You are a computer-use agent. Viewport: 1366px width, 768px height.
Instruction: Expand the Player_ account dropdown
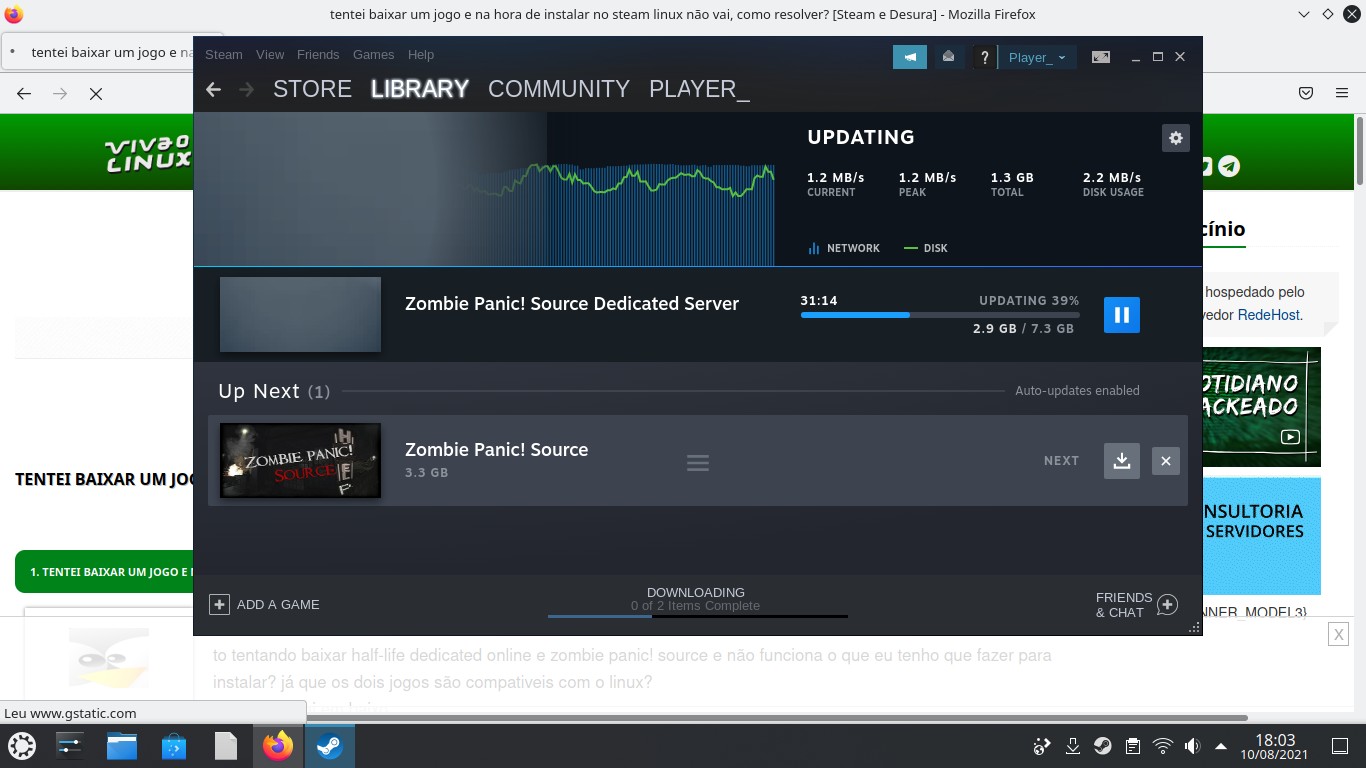click(1037, 57)
